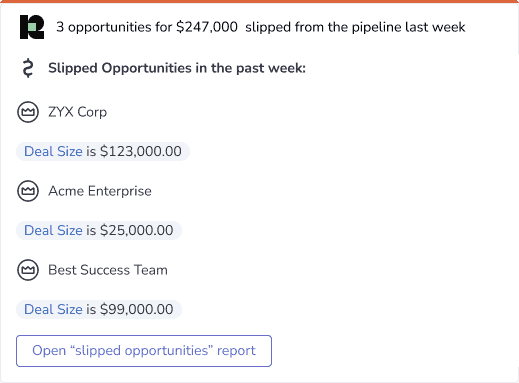Click the "slipped from the pipeline last week" phrase
Viewport: 519px width, 383px height.
click(355, 27)
